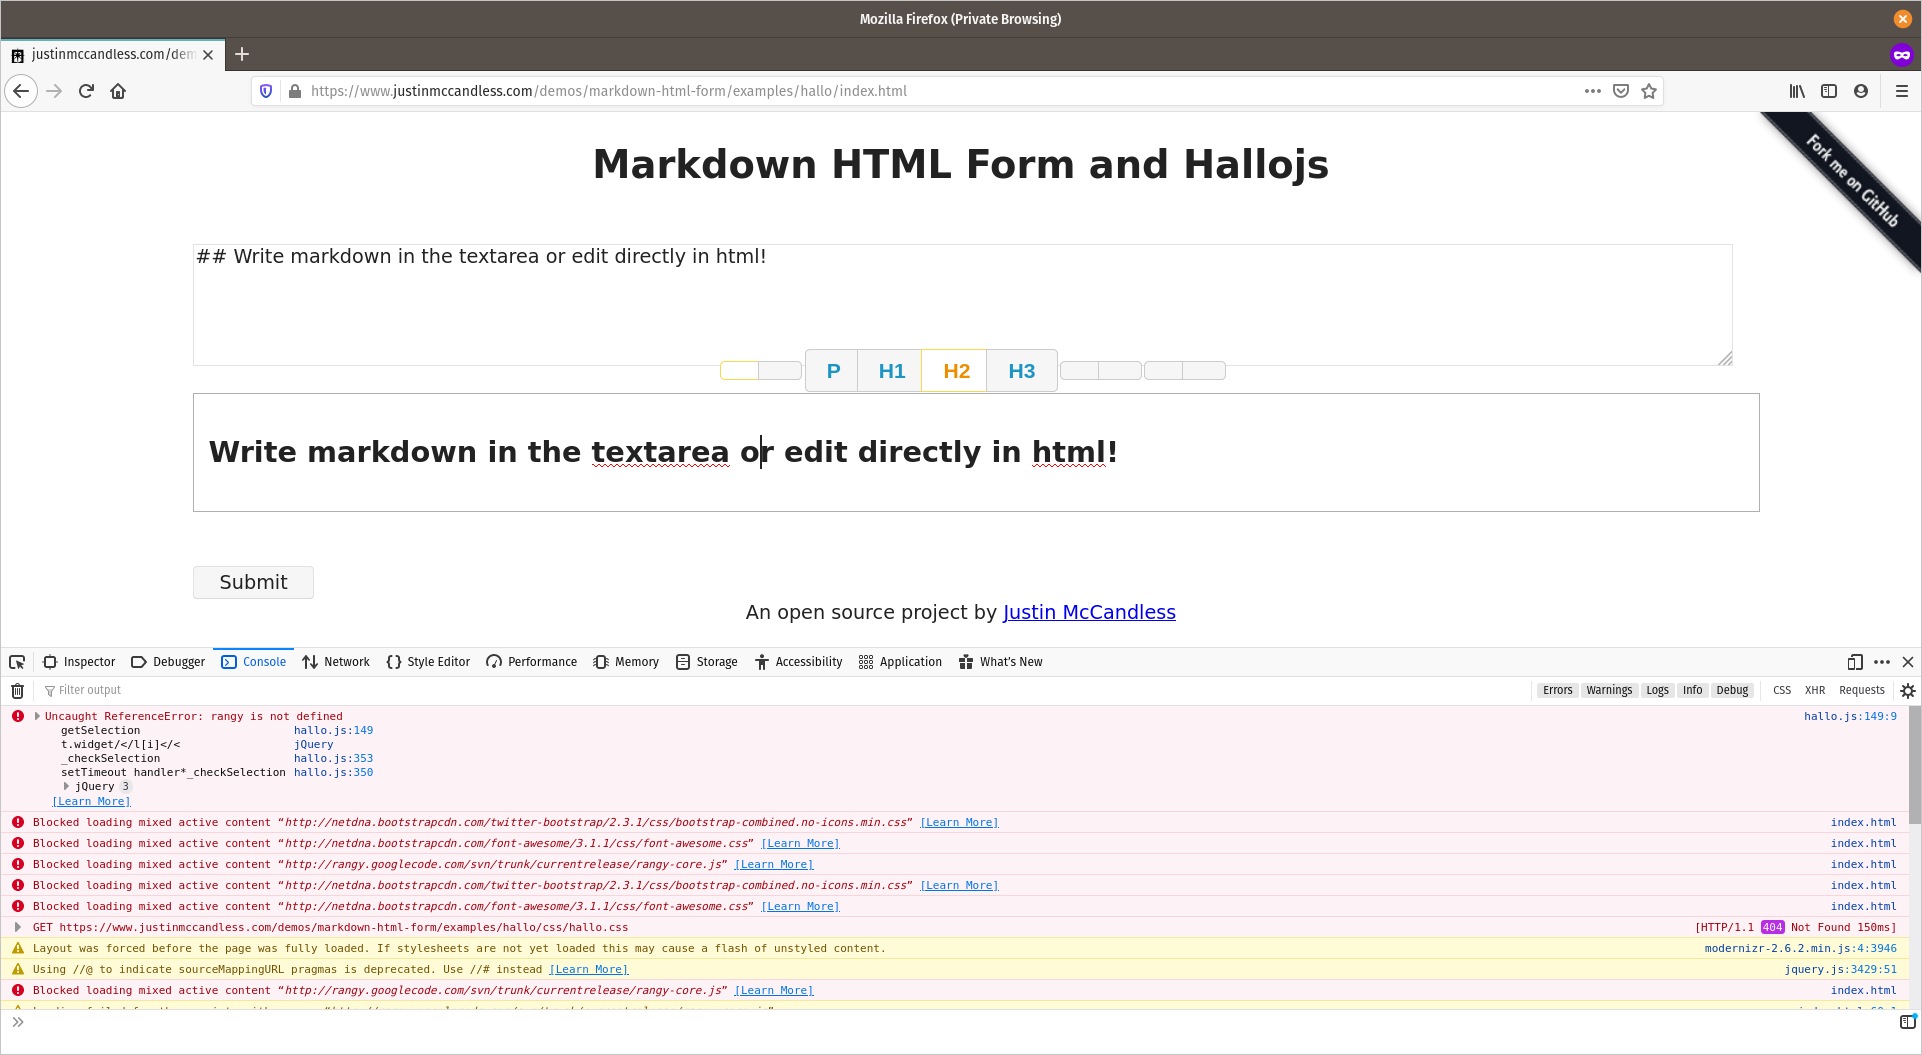Close the developer tools panel
Image resolution: width=1922 pixels, height=1055 pixels.
(1908, 662)
